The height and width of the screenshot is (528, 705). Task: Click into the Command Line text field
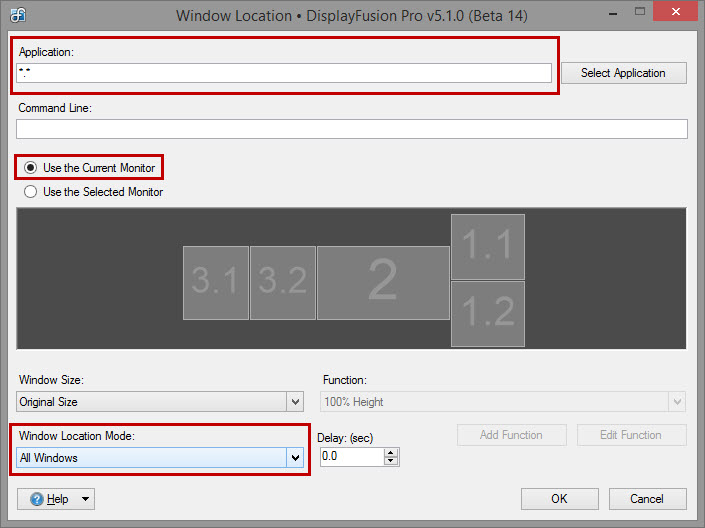click(x=351, y=129)
